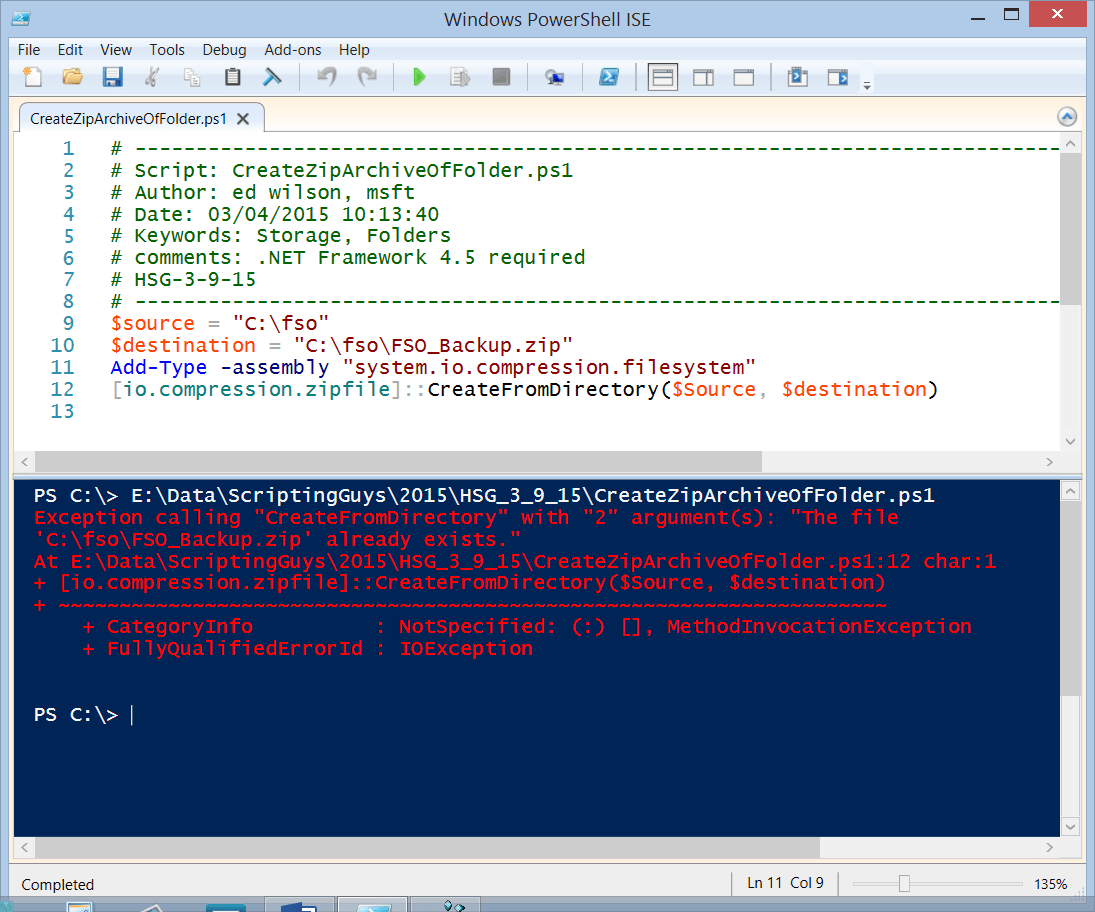Show Command Add-on pane icon
Screen dimensions: 1095x912
point(838,77)
